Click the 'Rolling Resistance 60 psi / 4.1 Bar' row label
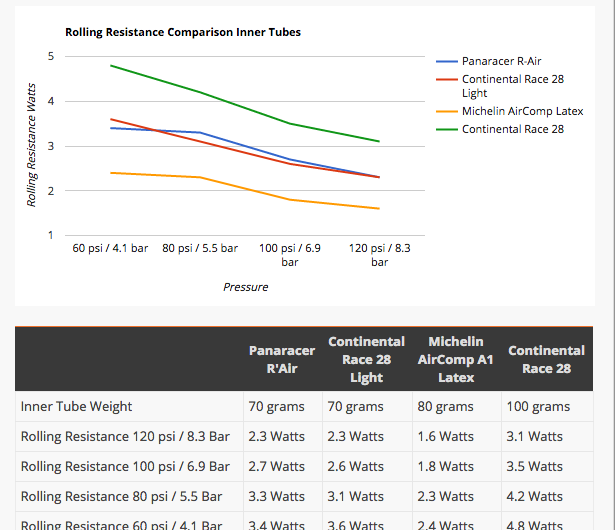 click(x=121, y=525)
